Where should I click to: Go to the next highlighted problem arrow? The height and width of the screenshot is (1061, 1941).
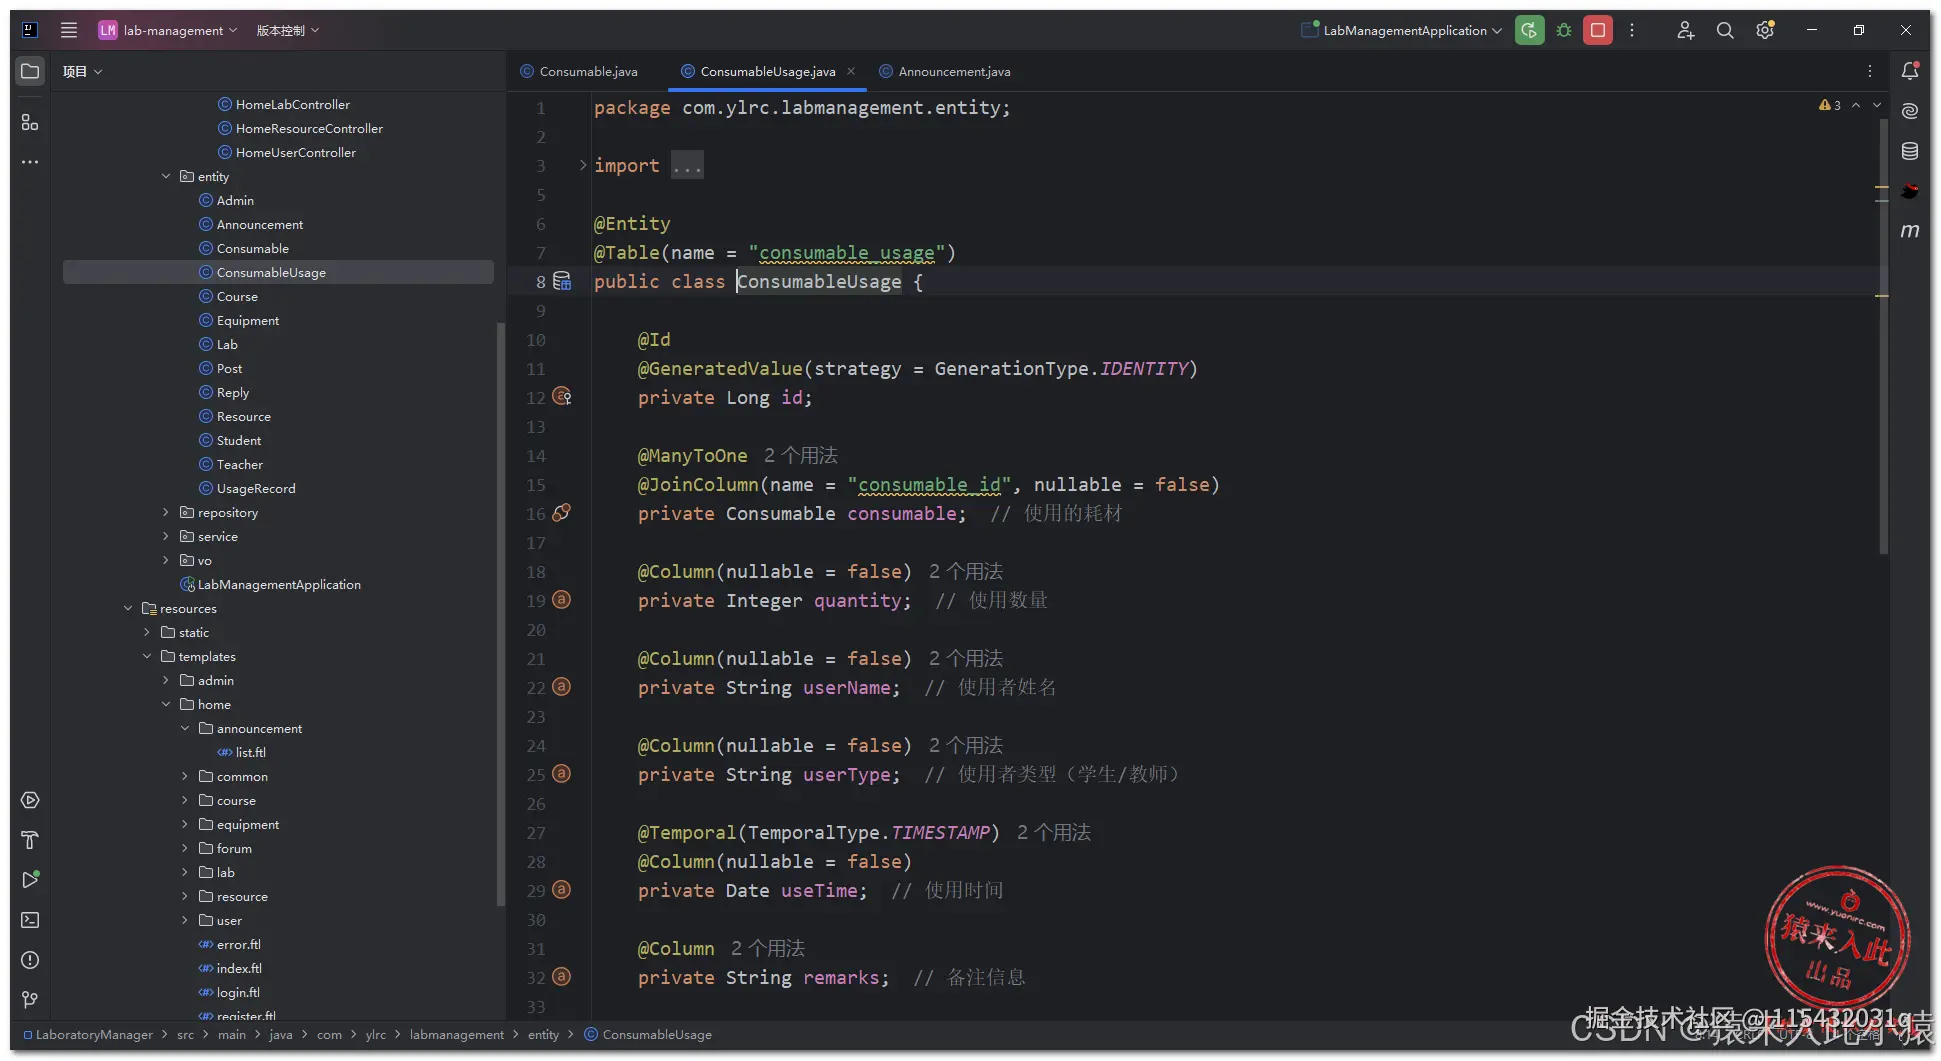(x=1877, y=105)
